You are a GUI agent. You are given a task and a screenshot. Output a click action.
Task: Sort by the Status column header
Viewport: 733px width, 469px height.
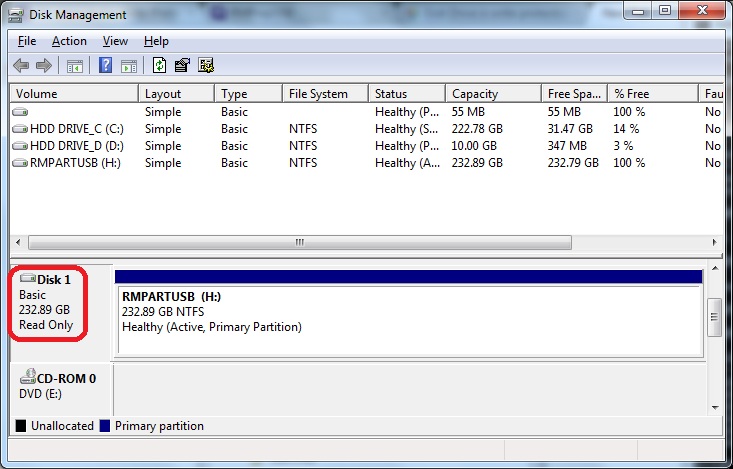pos(407,94)
